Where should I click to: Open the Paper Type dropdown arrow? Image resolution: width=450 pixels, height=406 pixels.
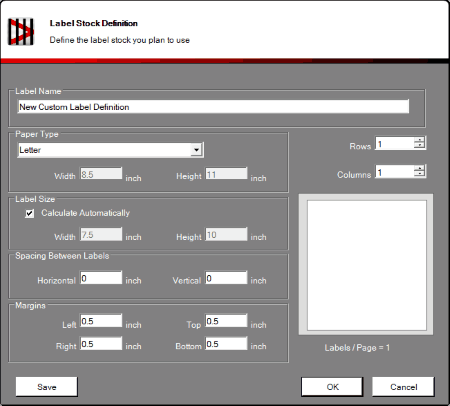197,150
